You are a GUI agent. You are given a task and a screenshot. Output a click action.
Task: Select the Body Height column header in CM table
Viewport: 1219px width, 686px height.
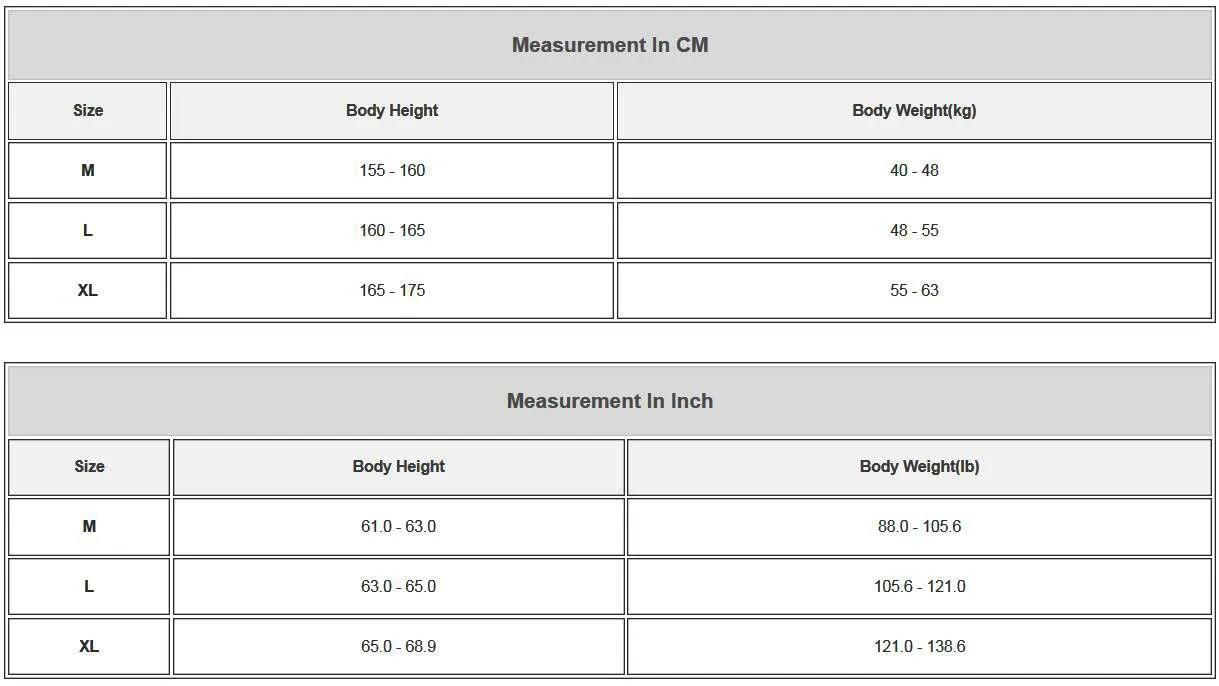pos(392,110)
